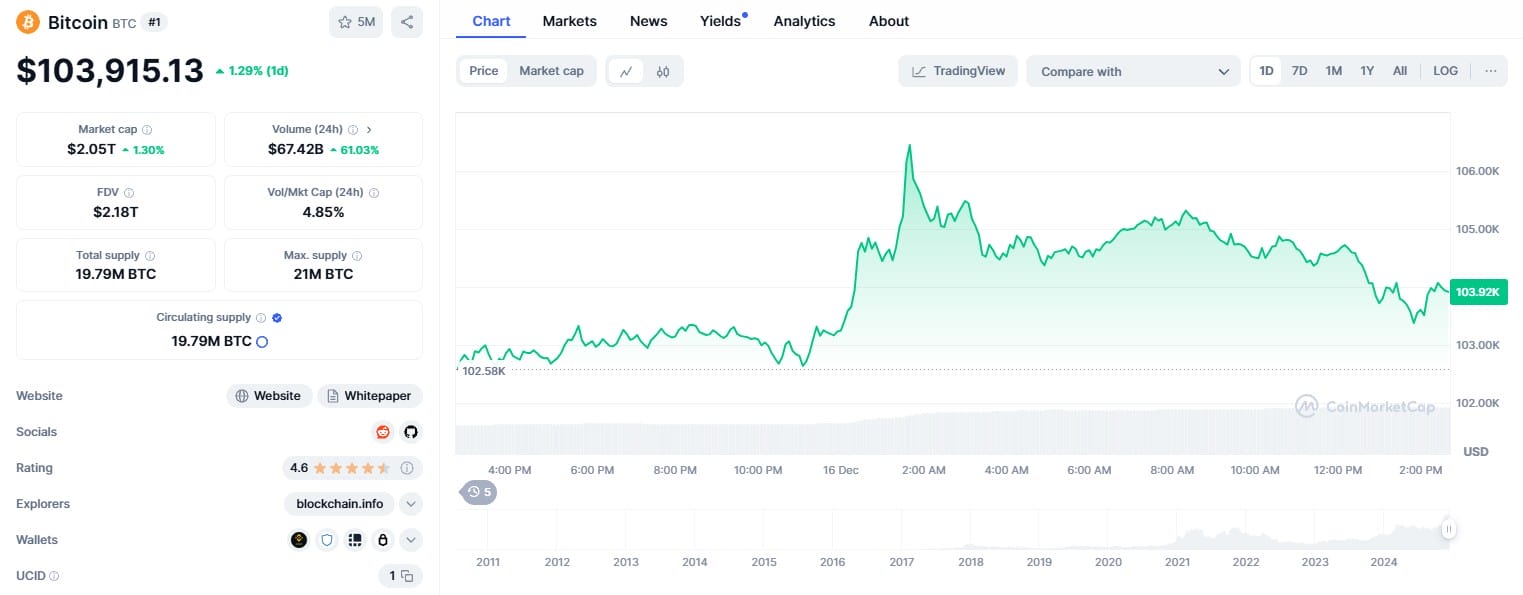Switch to candlestick chart view icon
This screenshot has height=595, width=1523.
[662, 71]
